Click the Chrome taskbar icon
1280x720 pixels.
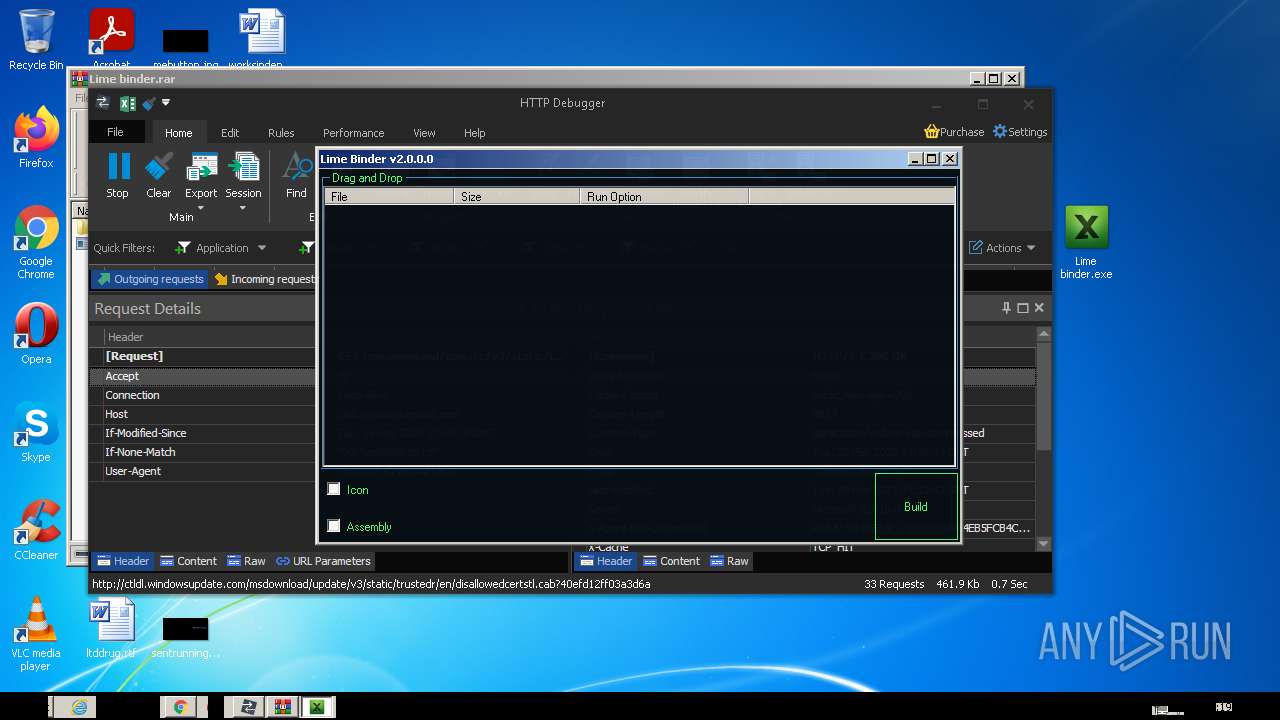[180, 707]
